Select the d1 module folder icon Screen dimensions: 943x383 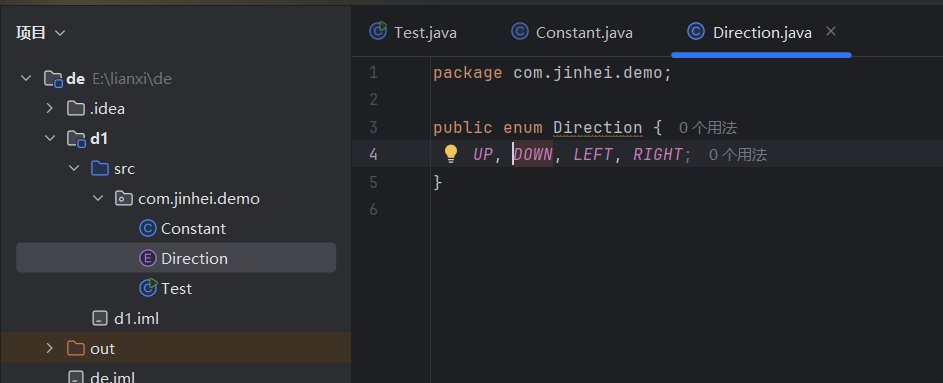(x=76, y=139)
